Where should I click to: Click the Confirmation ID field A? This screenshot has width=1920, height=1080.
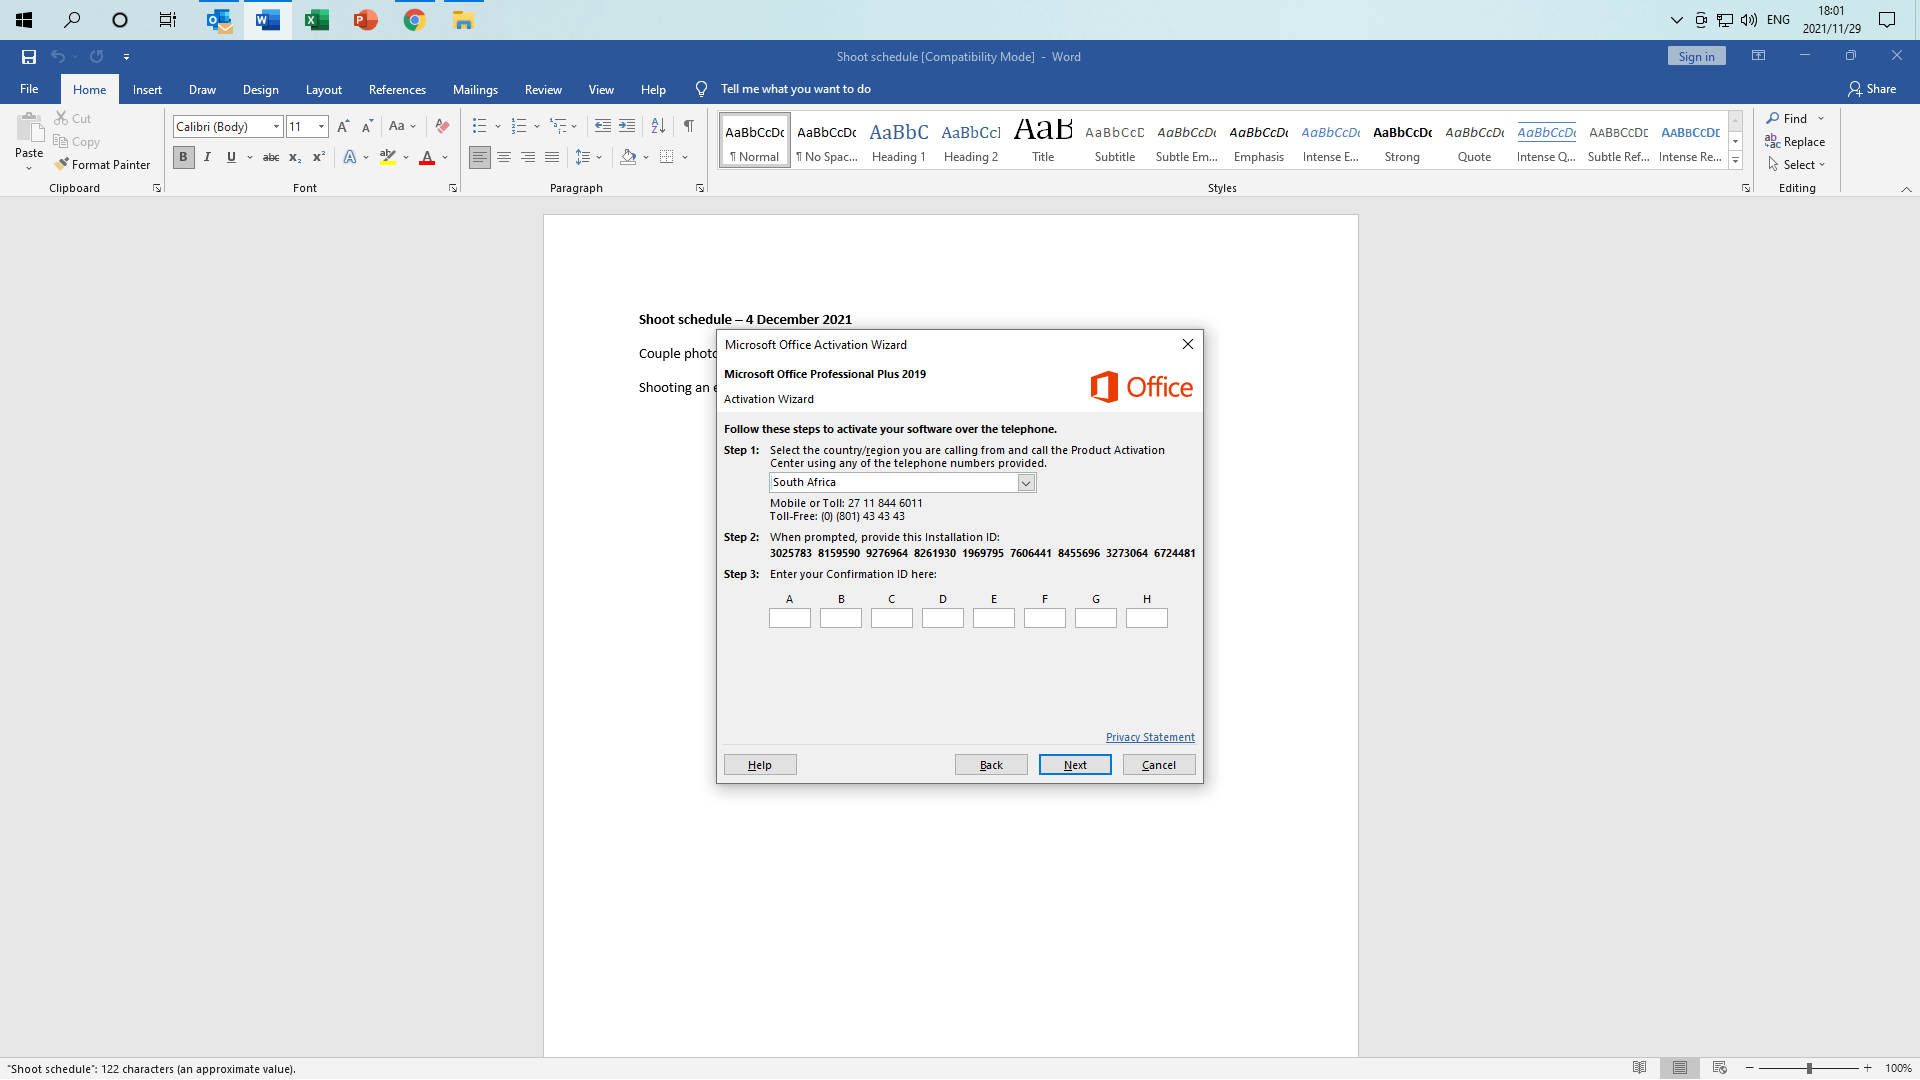click(789, 619)
